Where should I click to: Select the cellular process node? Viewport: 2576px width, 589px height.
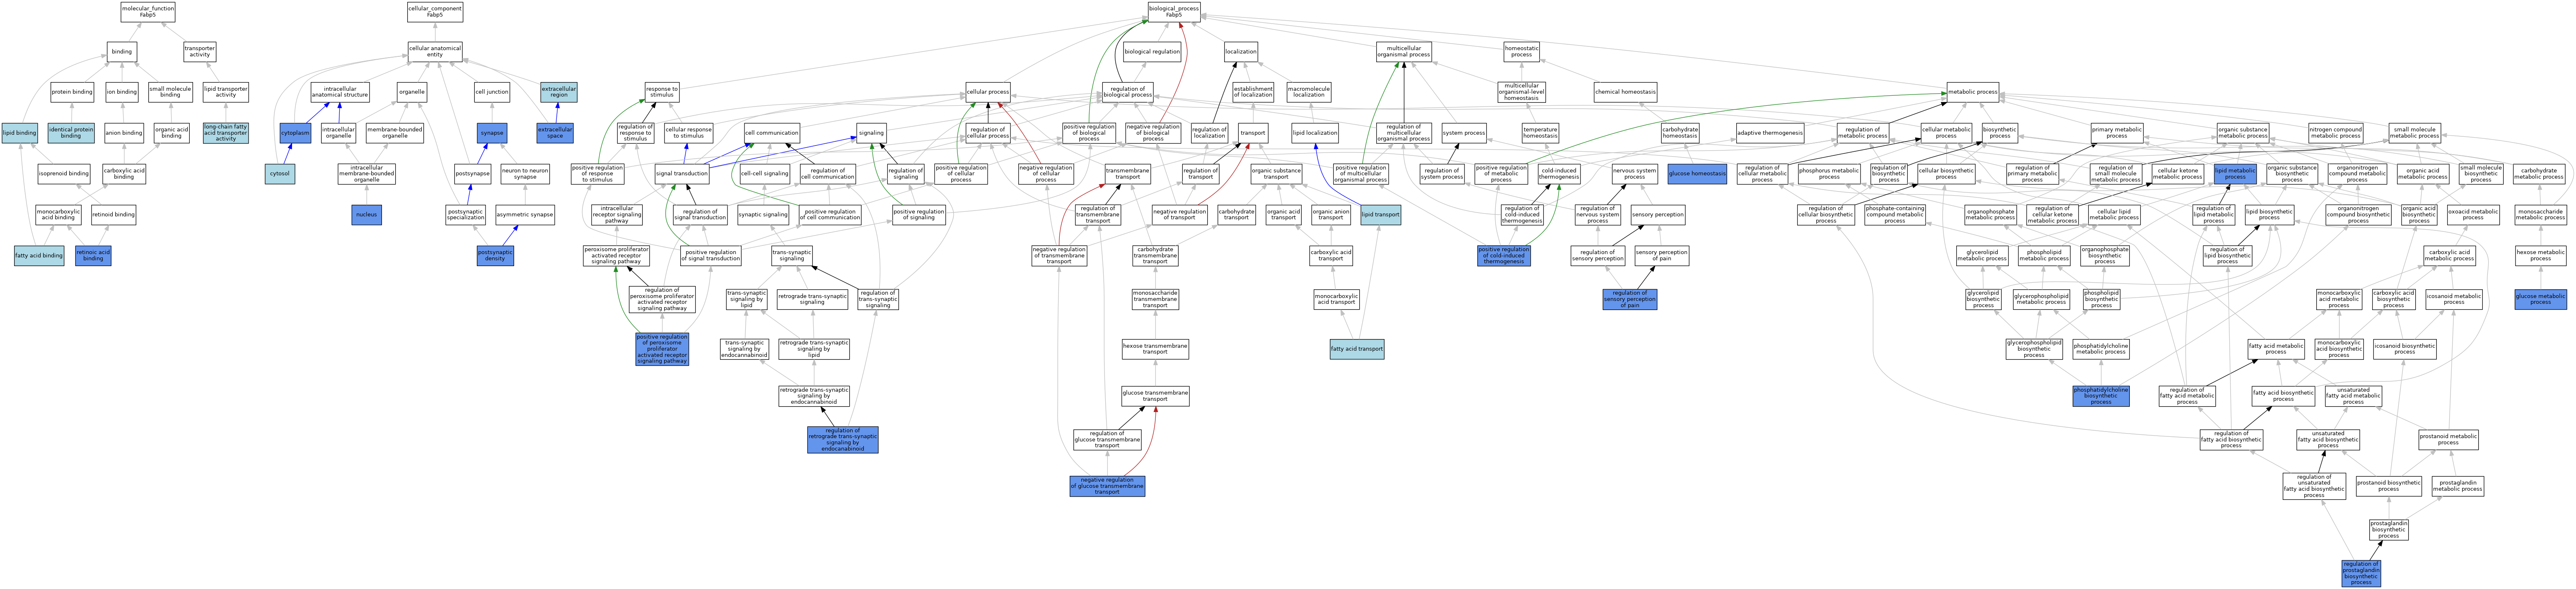988,92
